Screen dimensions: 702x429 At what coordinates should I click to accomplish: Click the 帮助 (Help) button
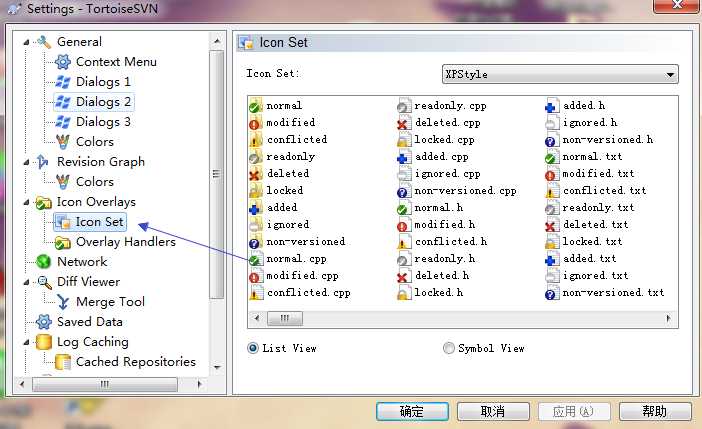click(x=655, y=411)
